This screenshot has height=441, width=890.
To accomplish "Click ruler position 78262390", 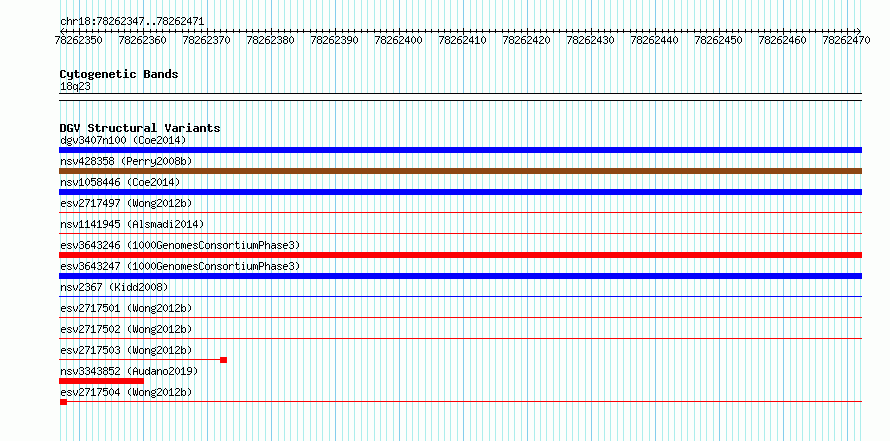I will [x=334, y=40].
